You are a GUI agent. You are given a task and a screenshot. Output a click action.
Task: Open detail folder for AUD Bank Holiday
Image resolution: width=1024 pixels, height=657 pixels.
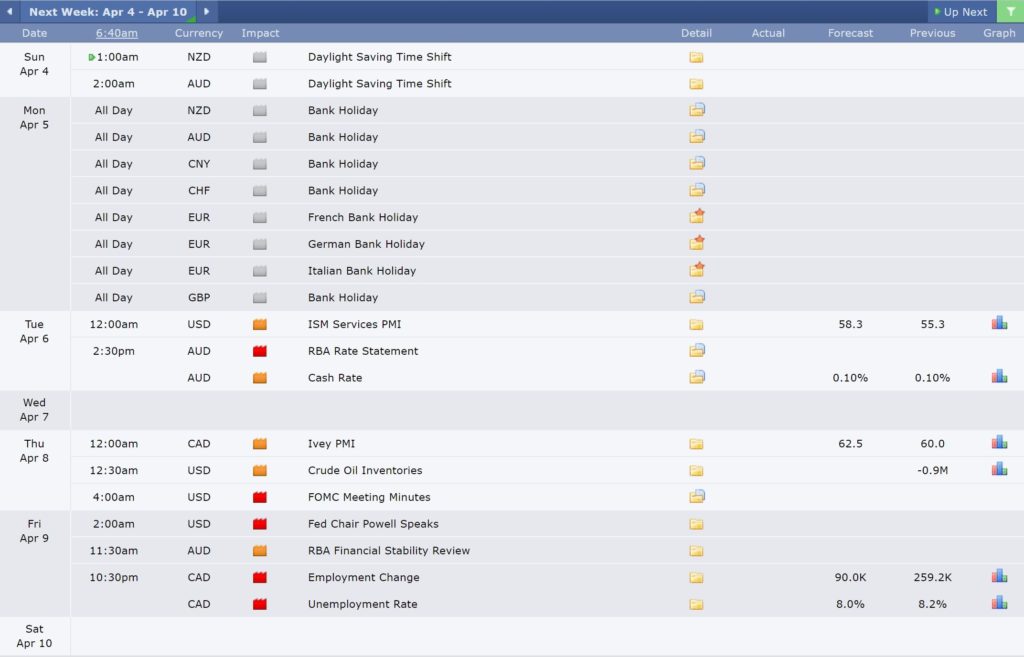[697, 136]
